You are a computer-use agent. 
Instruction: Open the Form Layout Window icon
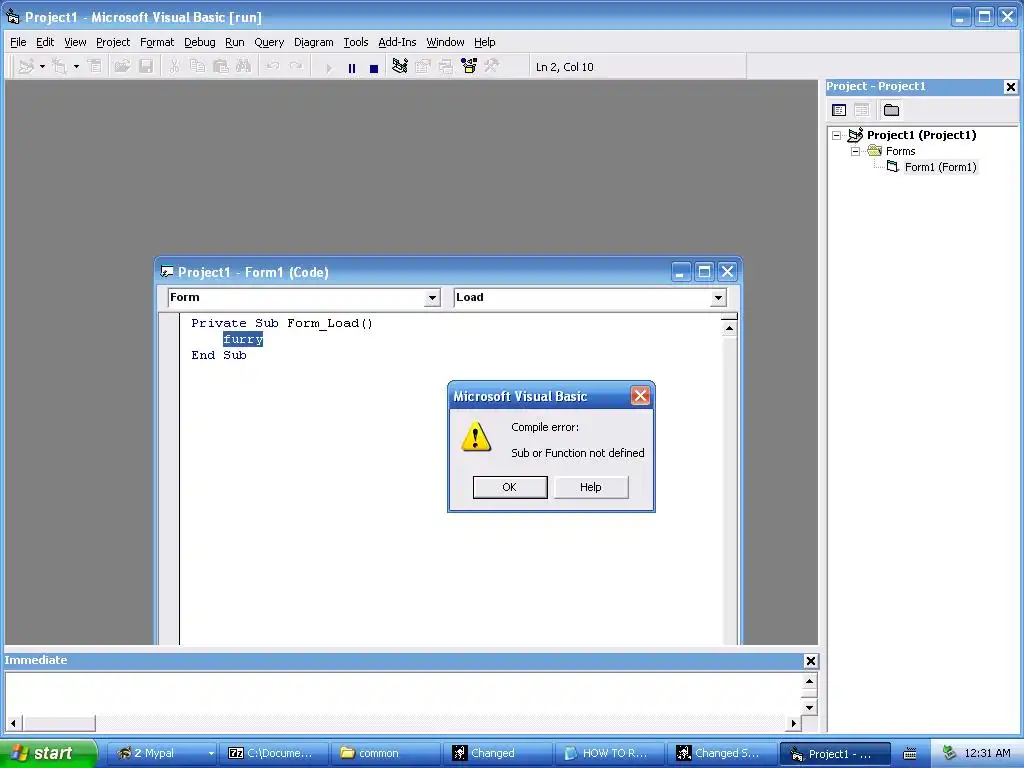point(446,66)
